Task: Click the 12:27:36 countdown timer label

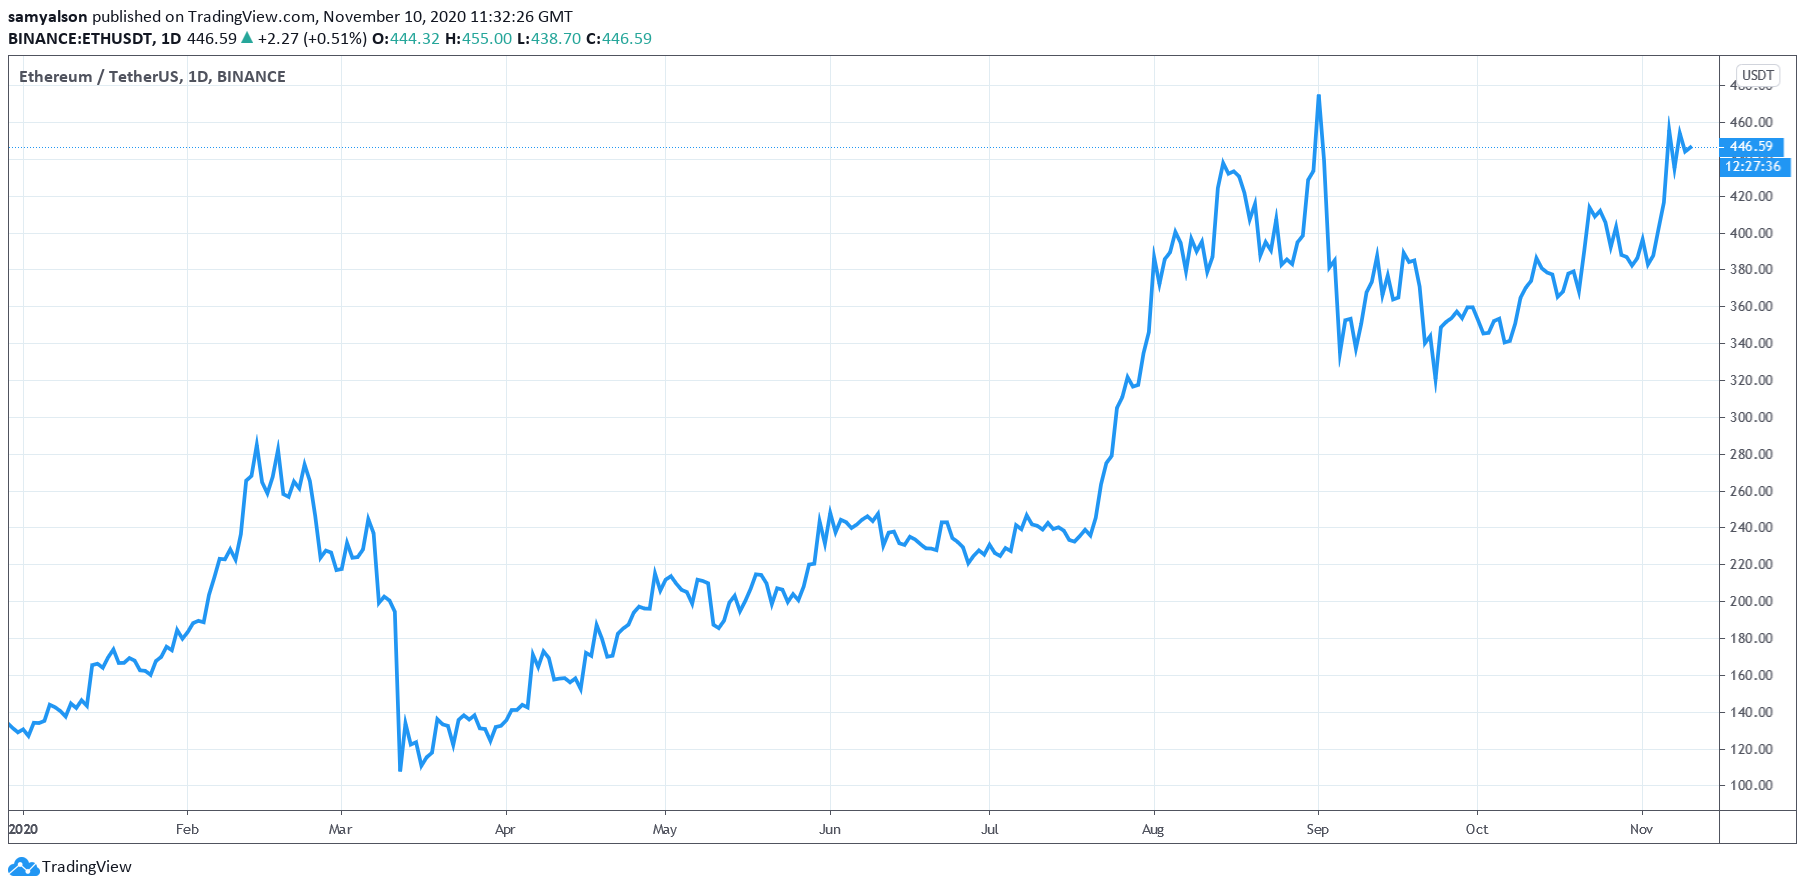Action: tap(1752, 166)
